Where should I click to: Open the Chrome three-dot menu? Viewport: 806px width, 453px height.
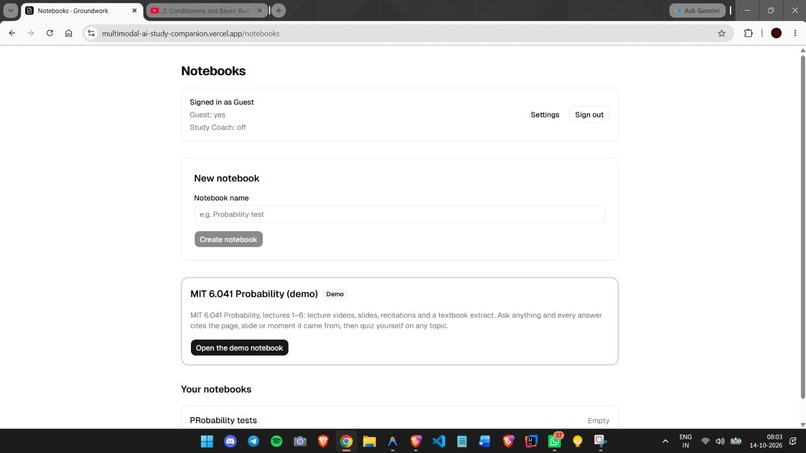tap(795, 33)
